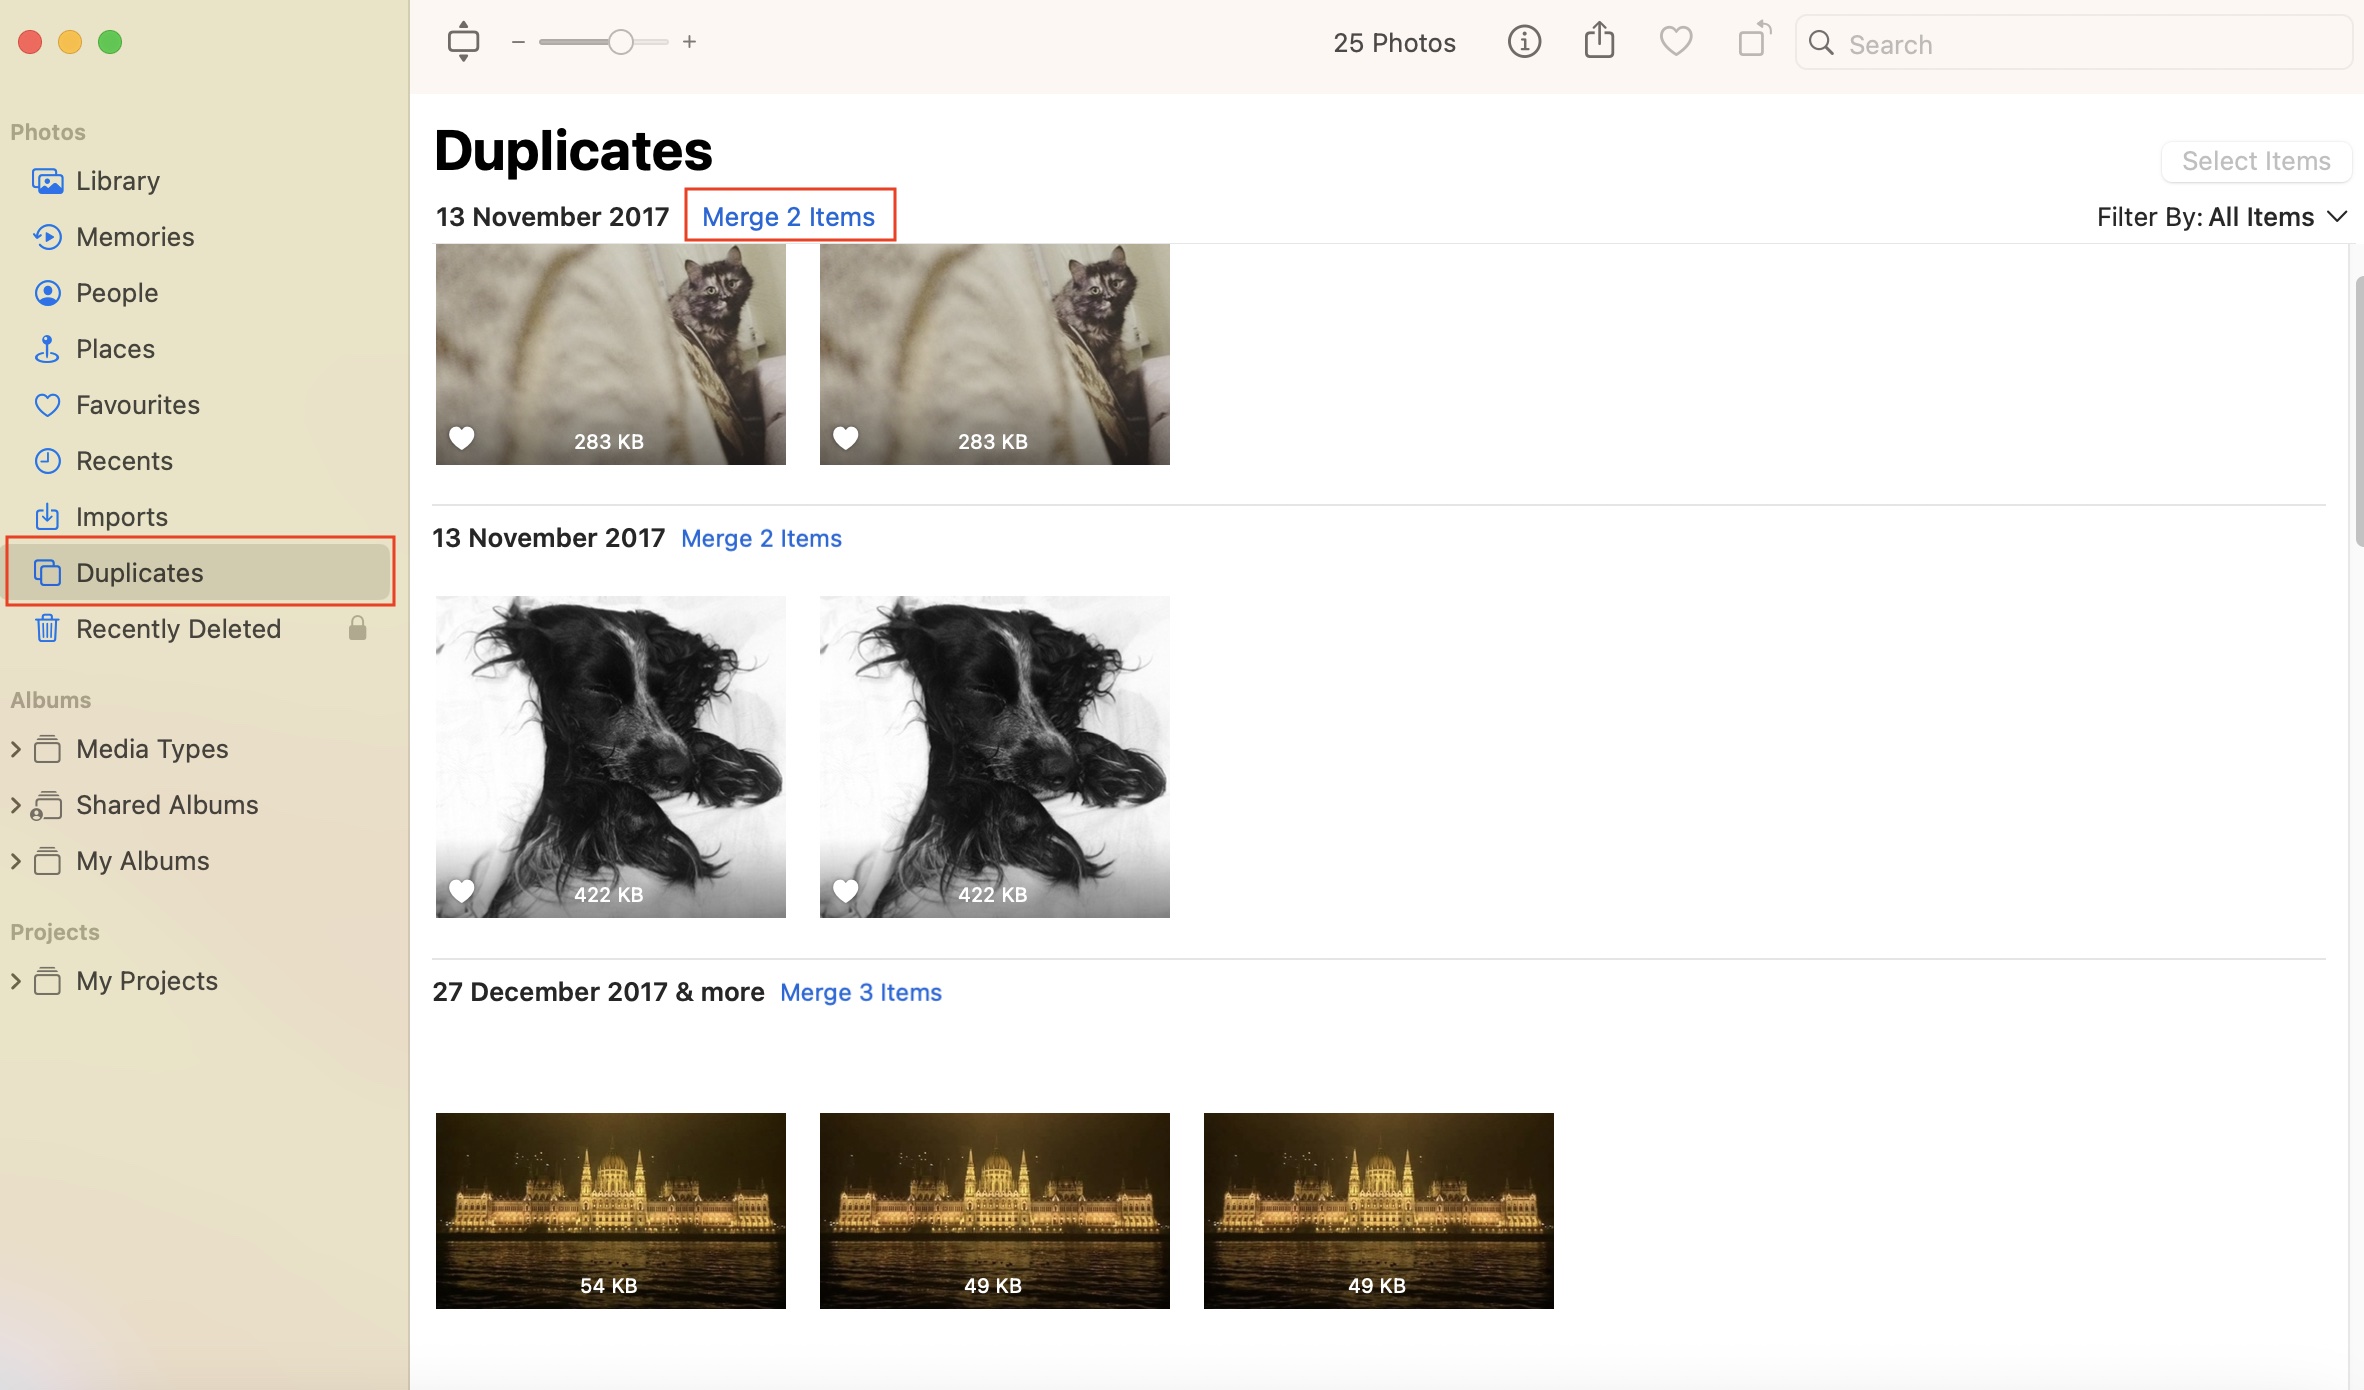Adjust the thumbnail zoom slider knob
Viewport: 2364px width, 1390px height.
coord(621,42)
